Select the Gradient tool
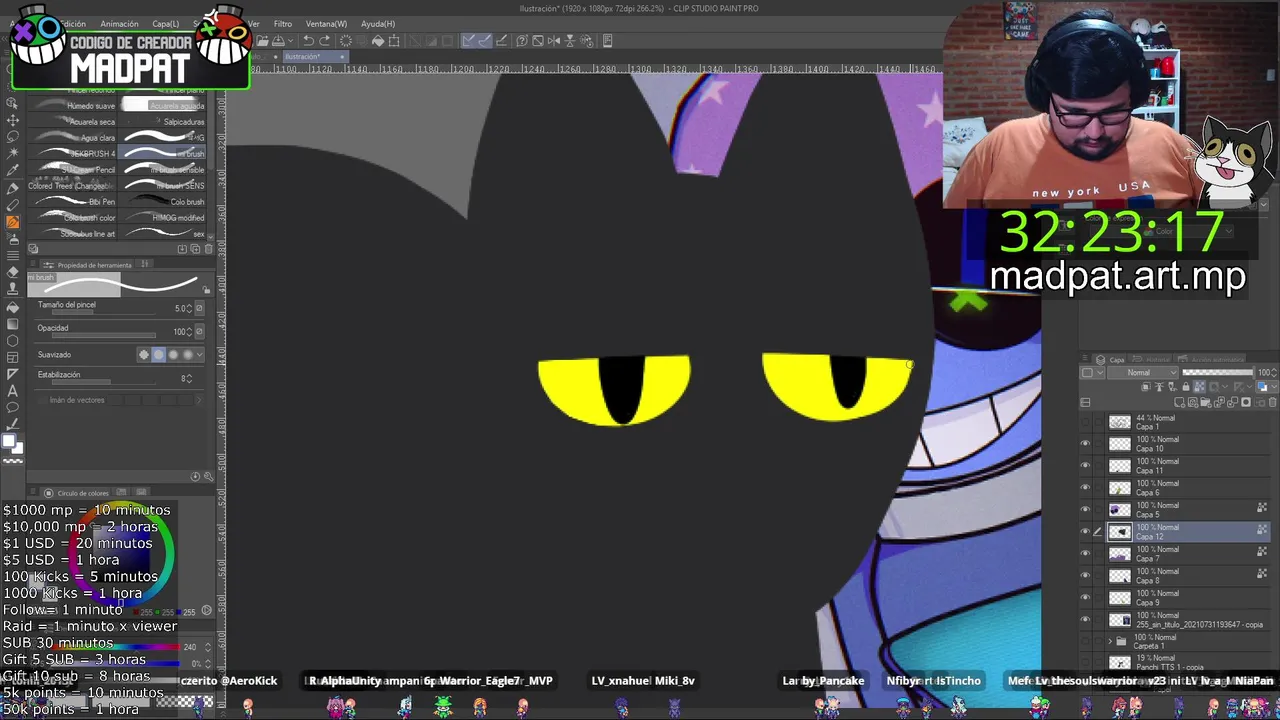The width and height of the screenshot is (1280, 720). tap(12, 324)
